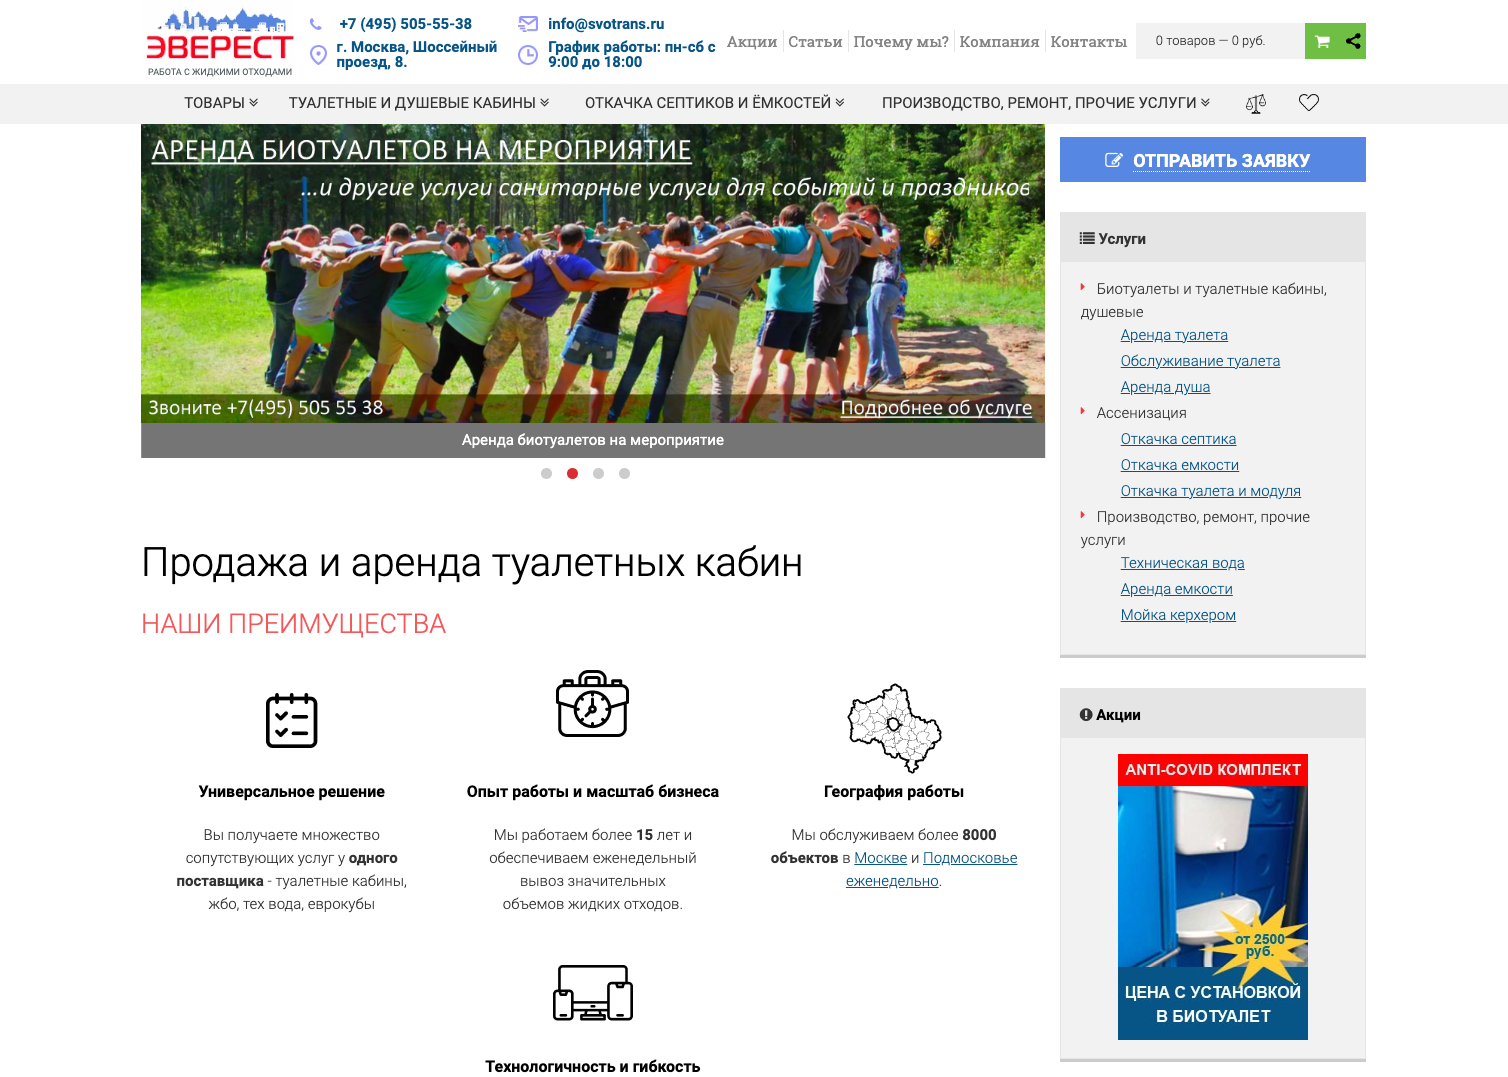
Task: Click the devices icon above Технологичность
Action: 592,992
